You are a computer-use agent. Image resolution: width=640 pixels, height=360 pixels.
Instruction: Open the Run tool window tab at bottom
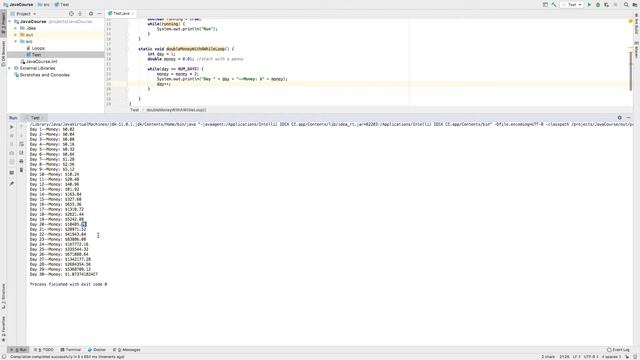[18, 350]
